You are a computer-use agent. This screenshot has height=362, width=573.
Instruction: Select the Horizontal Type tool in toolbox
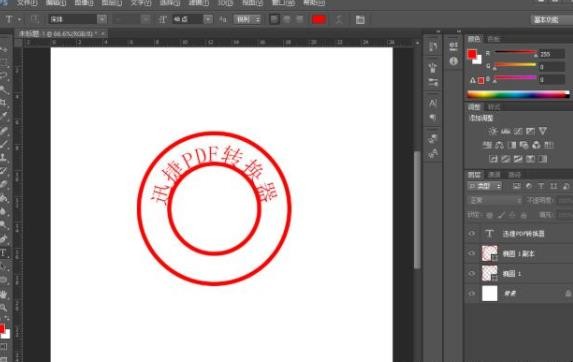[x=4, y=253]
